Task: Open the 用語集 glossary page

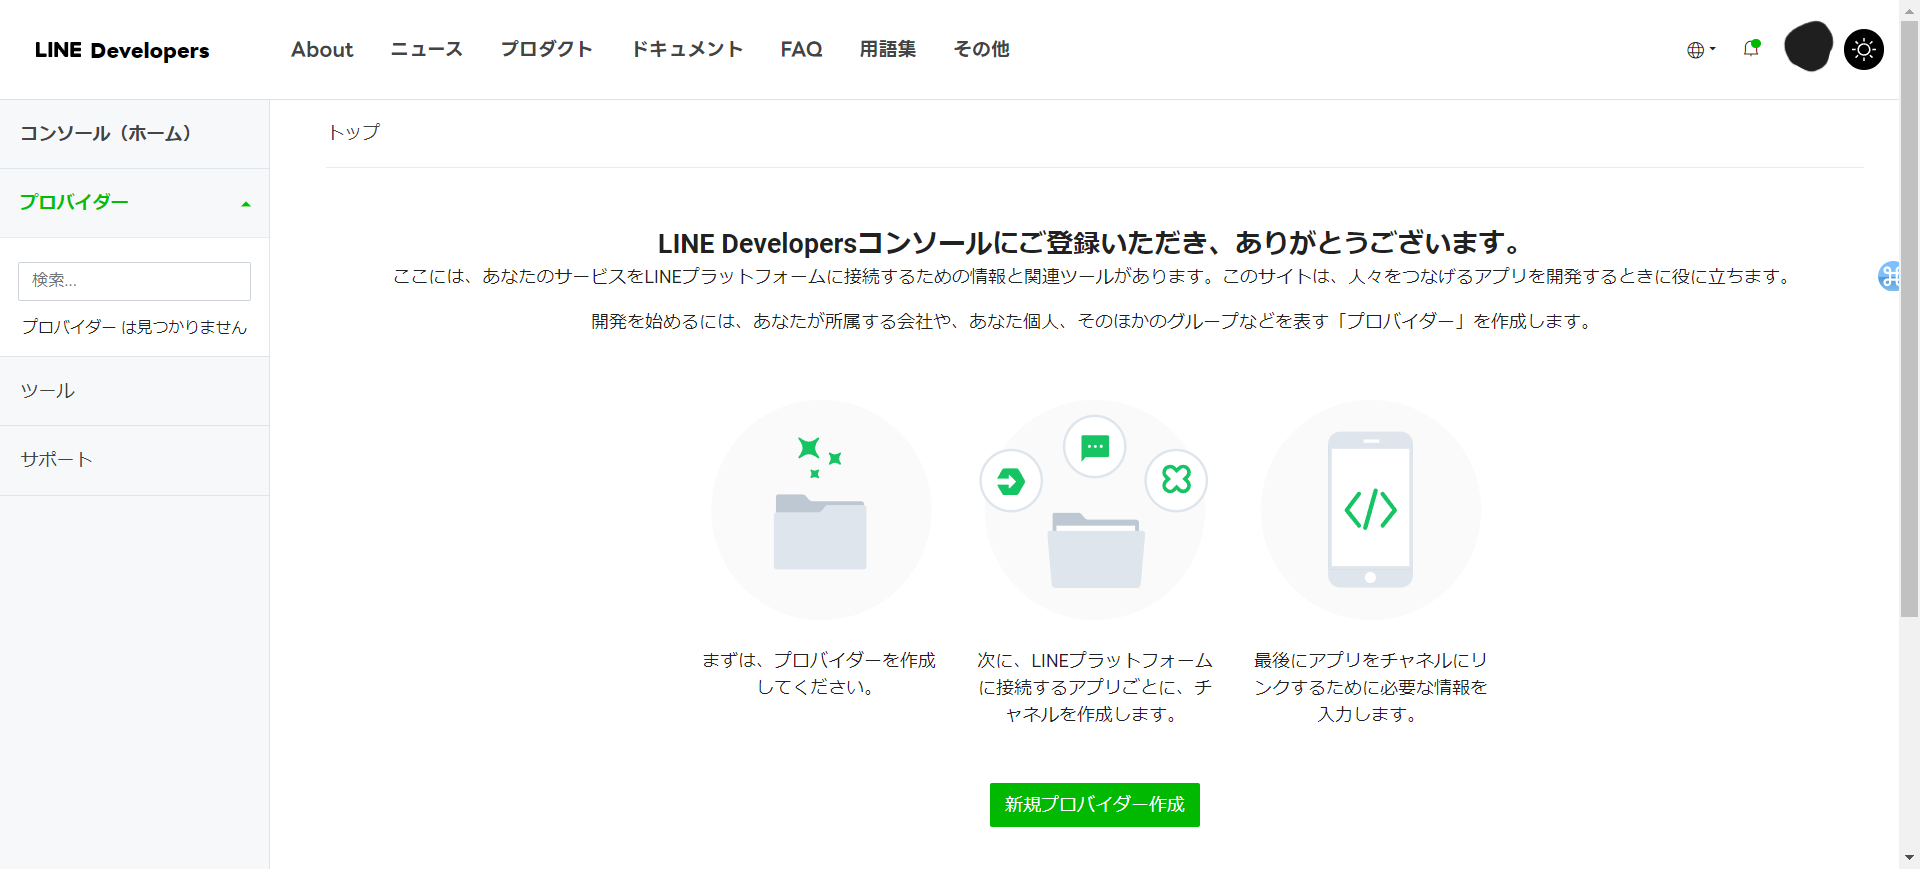Action: [888, 49]
